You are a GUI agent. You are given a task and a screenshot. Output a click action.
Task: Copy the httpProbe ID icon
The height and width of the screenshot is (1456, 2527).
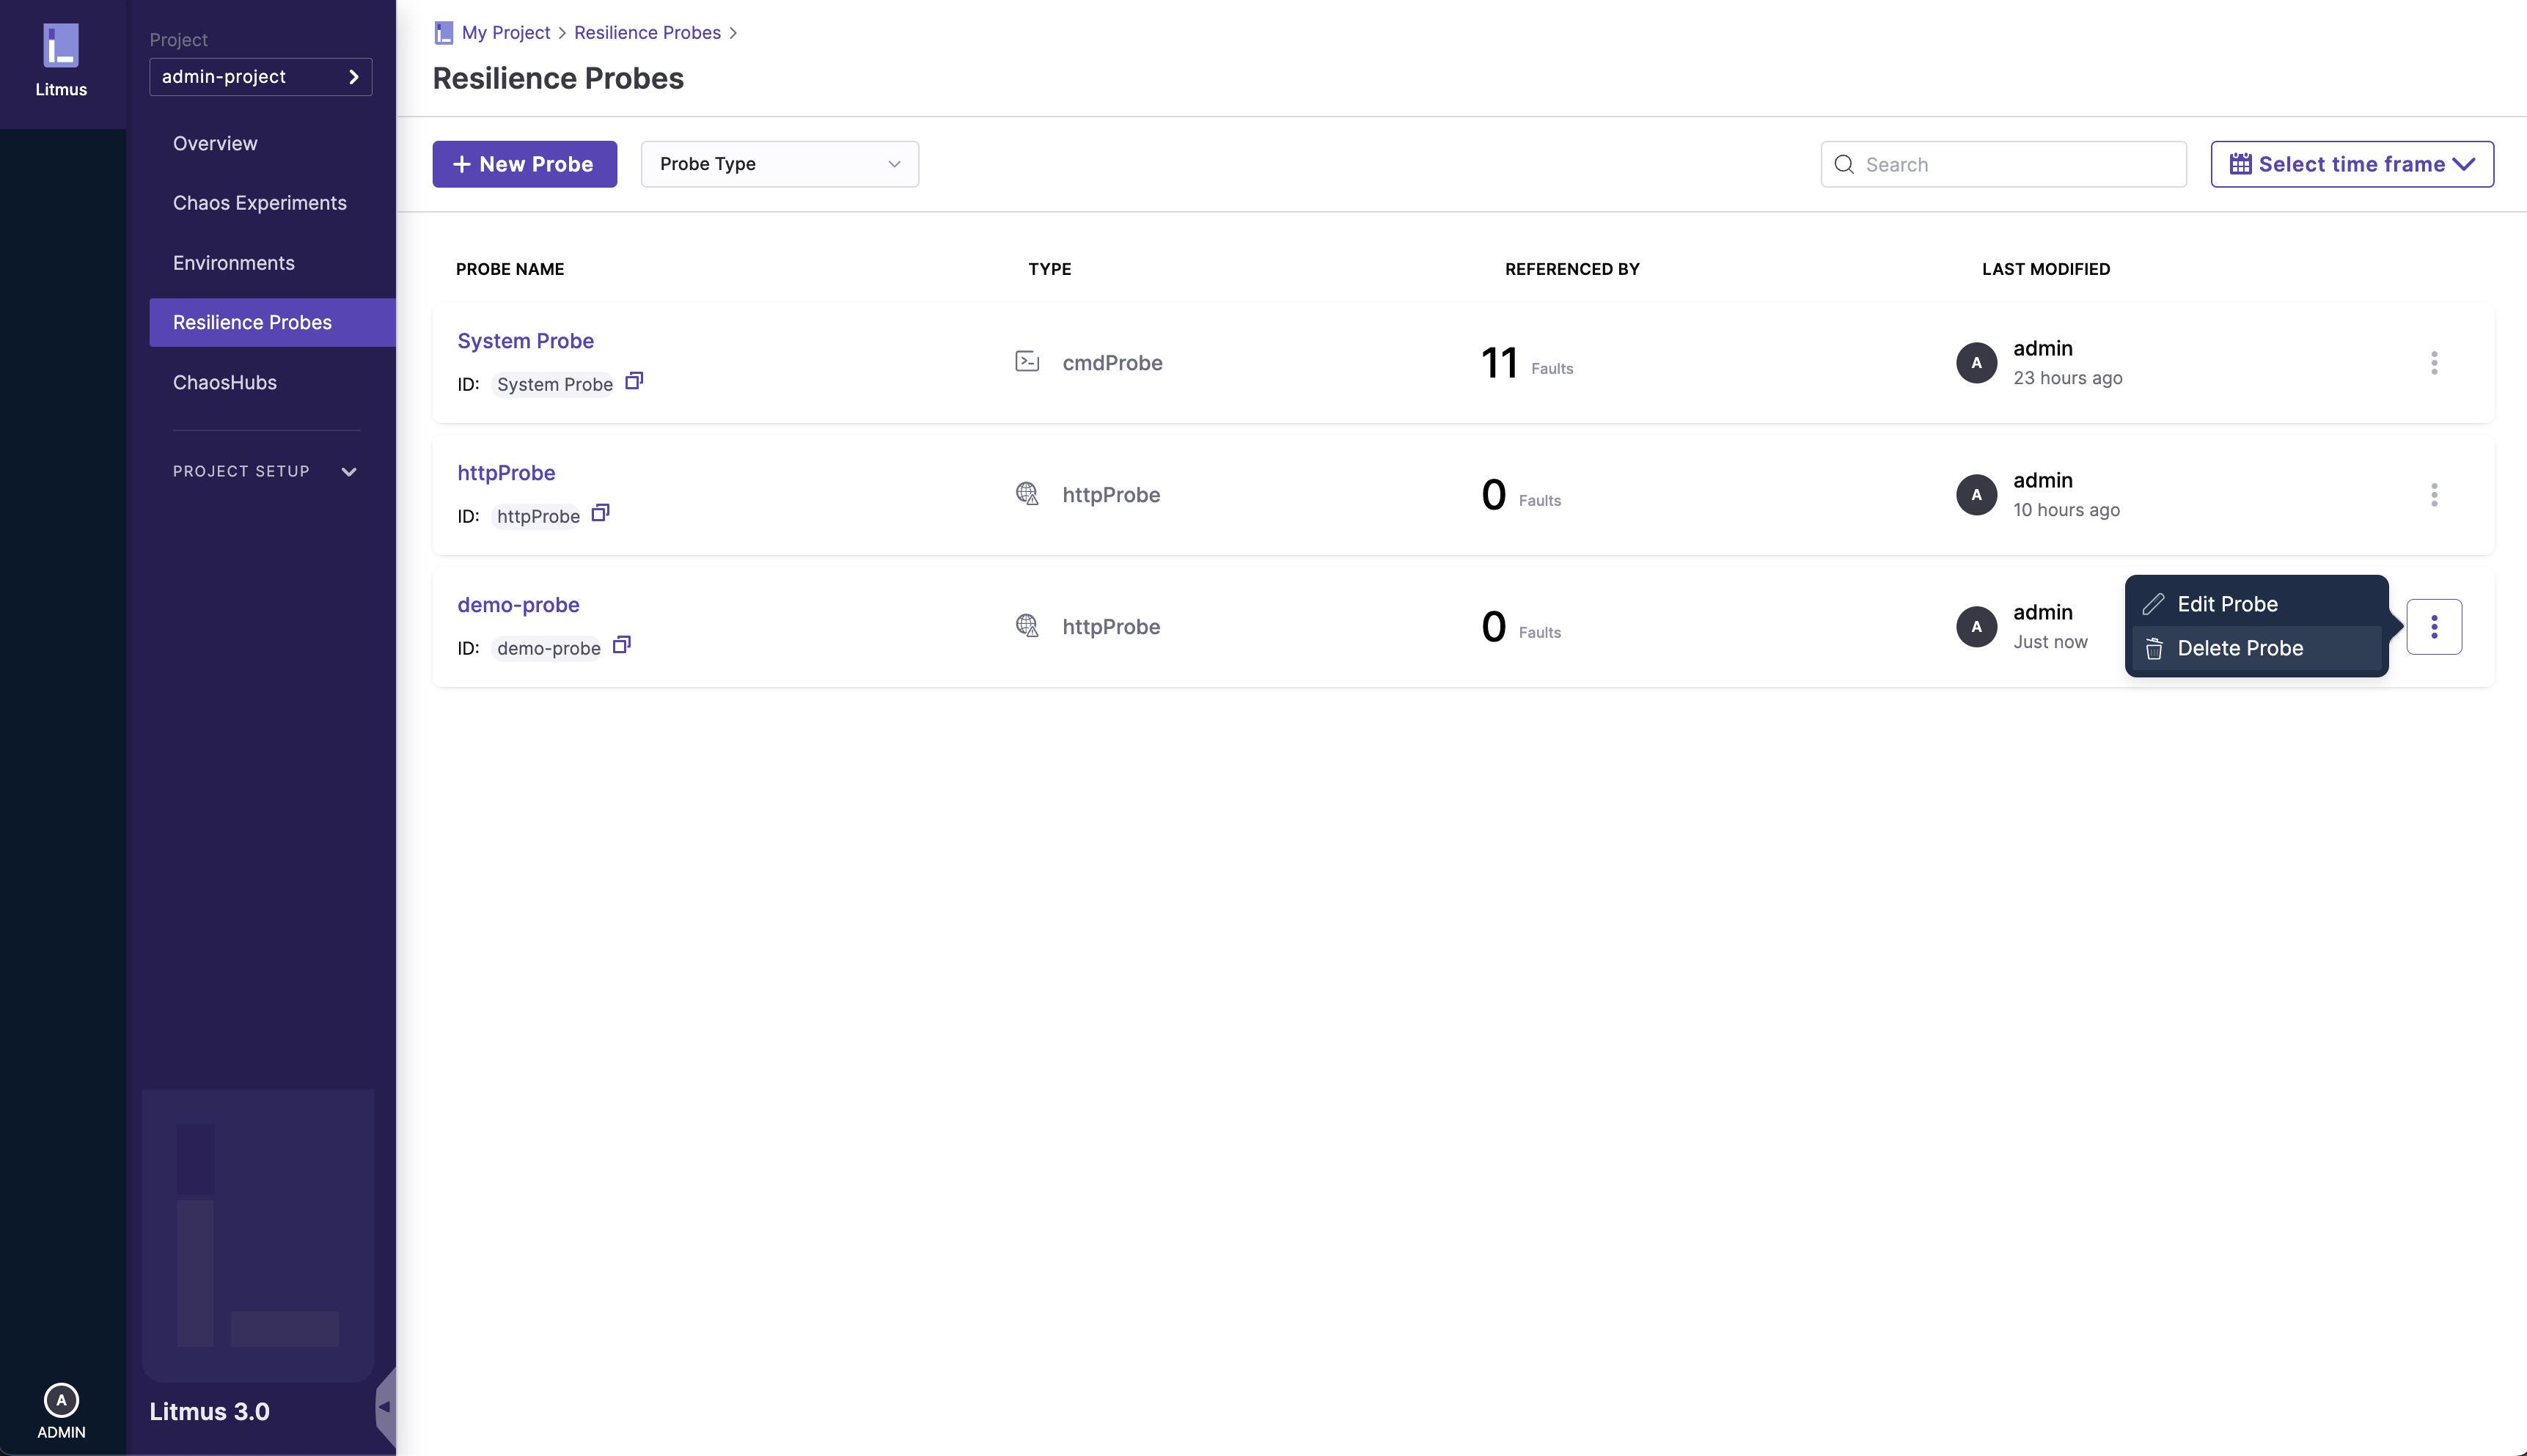(x=600, y=513)
